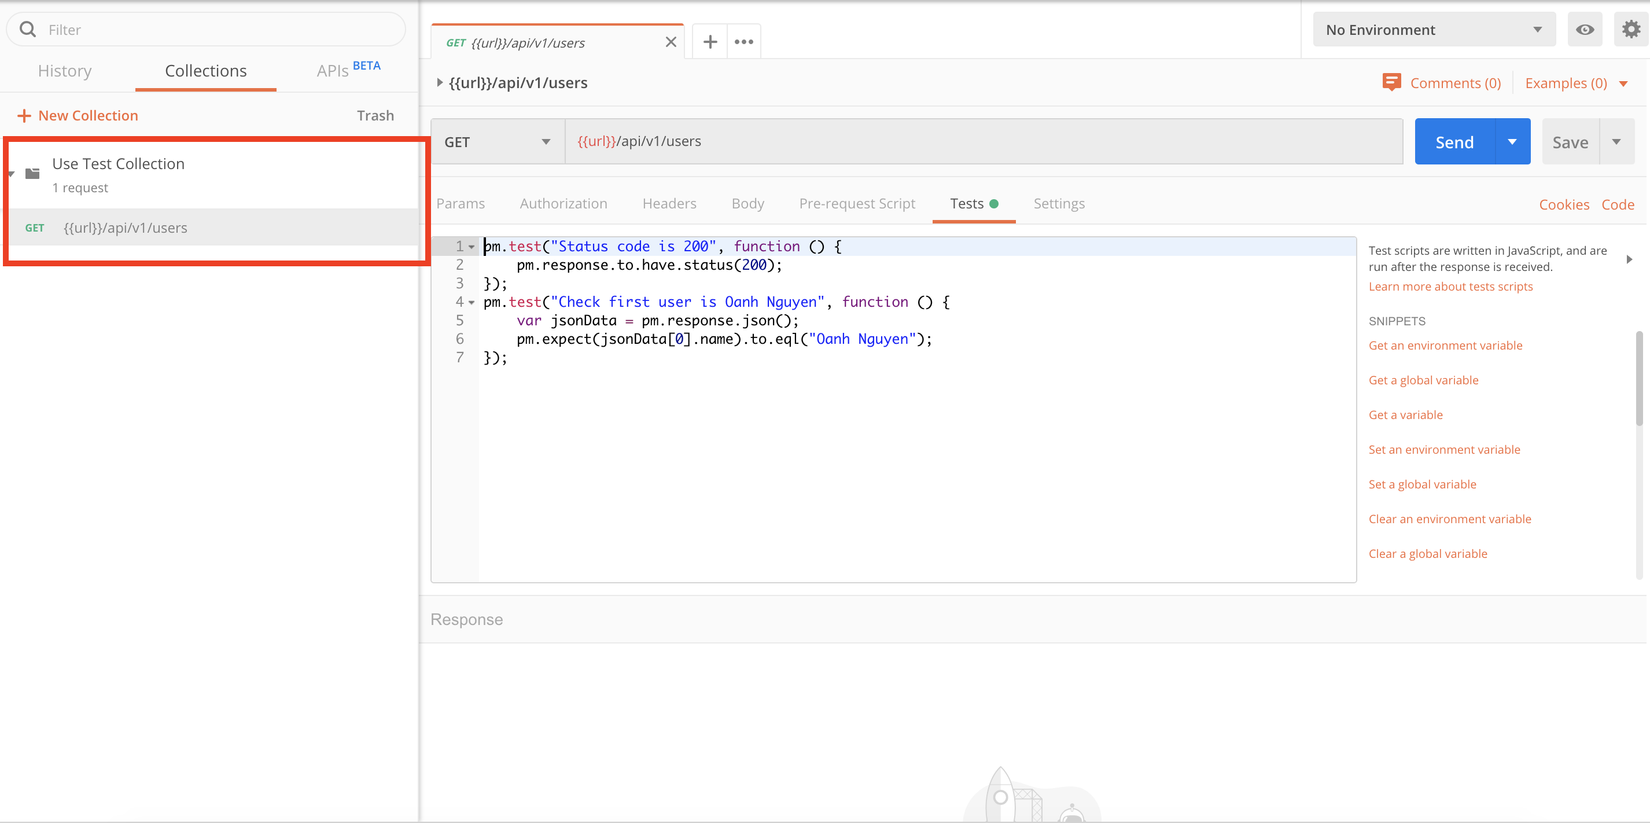Click the Comments speech bubble icon

[x=1391, y=82]
